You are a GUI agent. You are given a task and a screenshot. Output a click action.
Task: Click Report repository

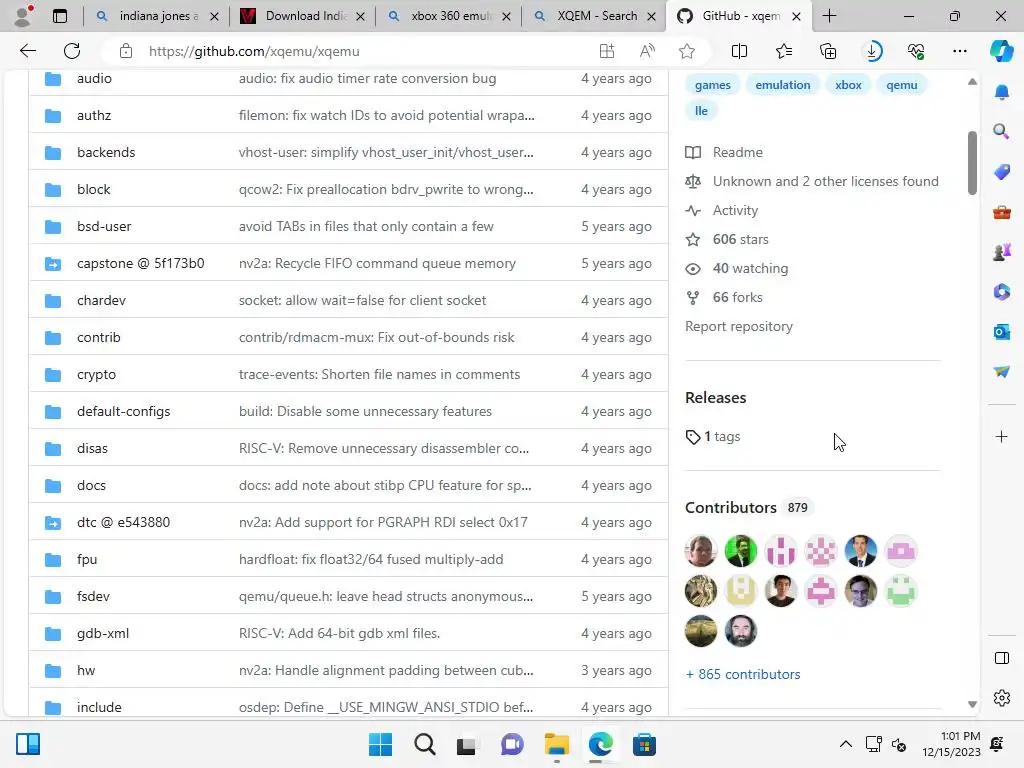point(739,327)
